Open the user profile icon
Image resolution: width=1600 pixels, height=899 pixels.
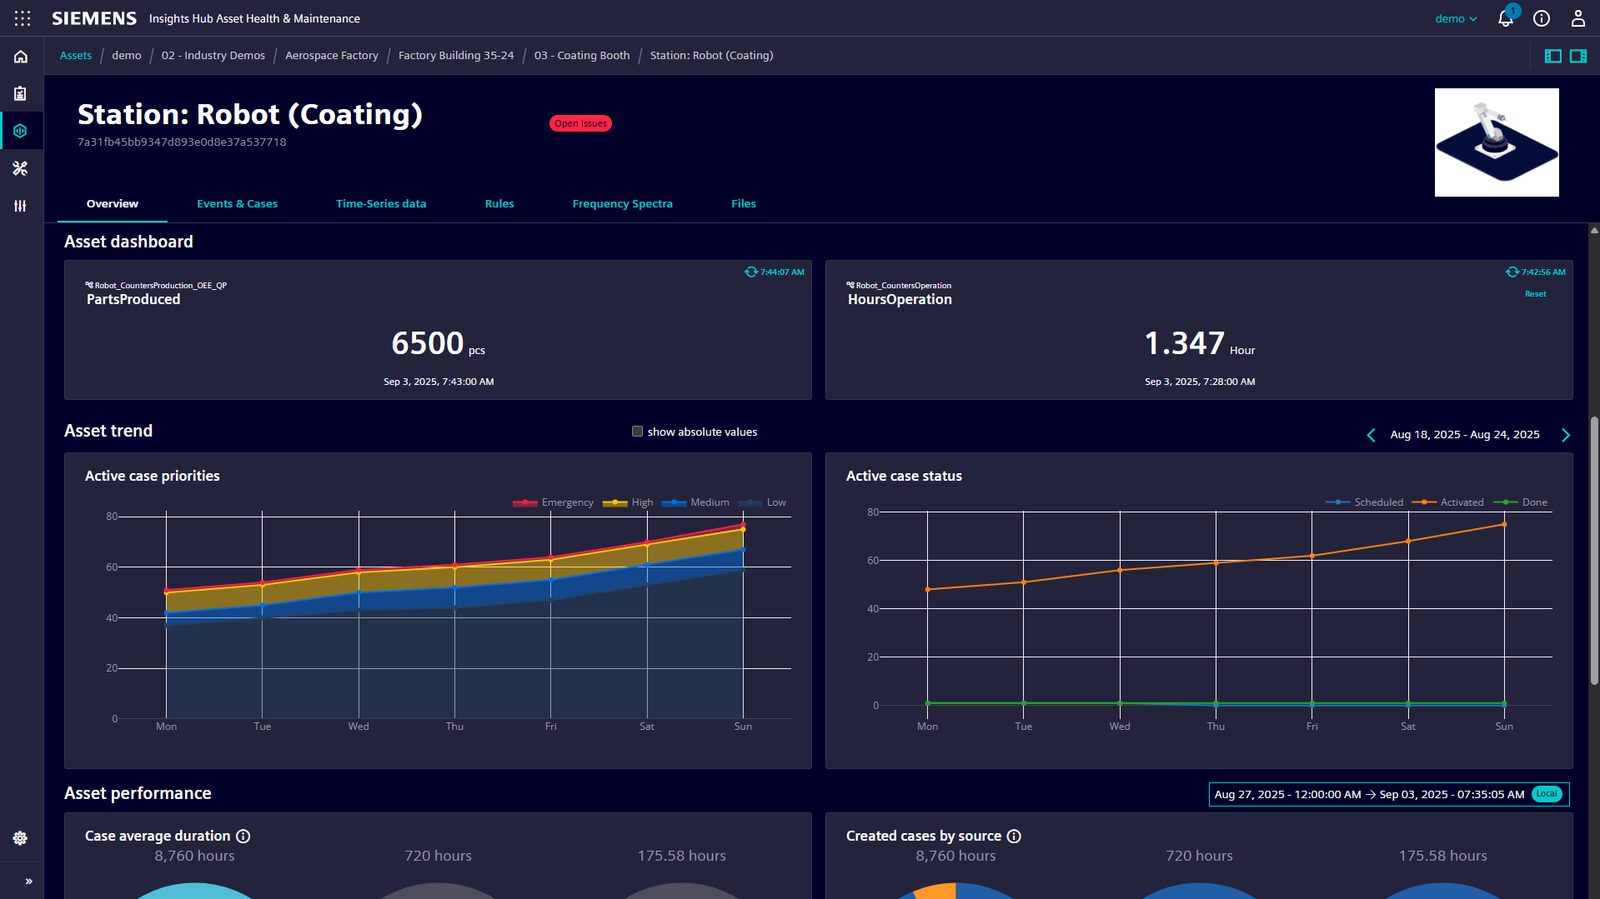point(1578,18)
